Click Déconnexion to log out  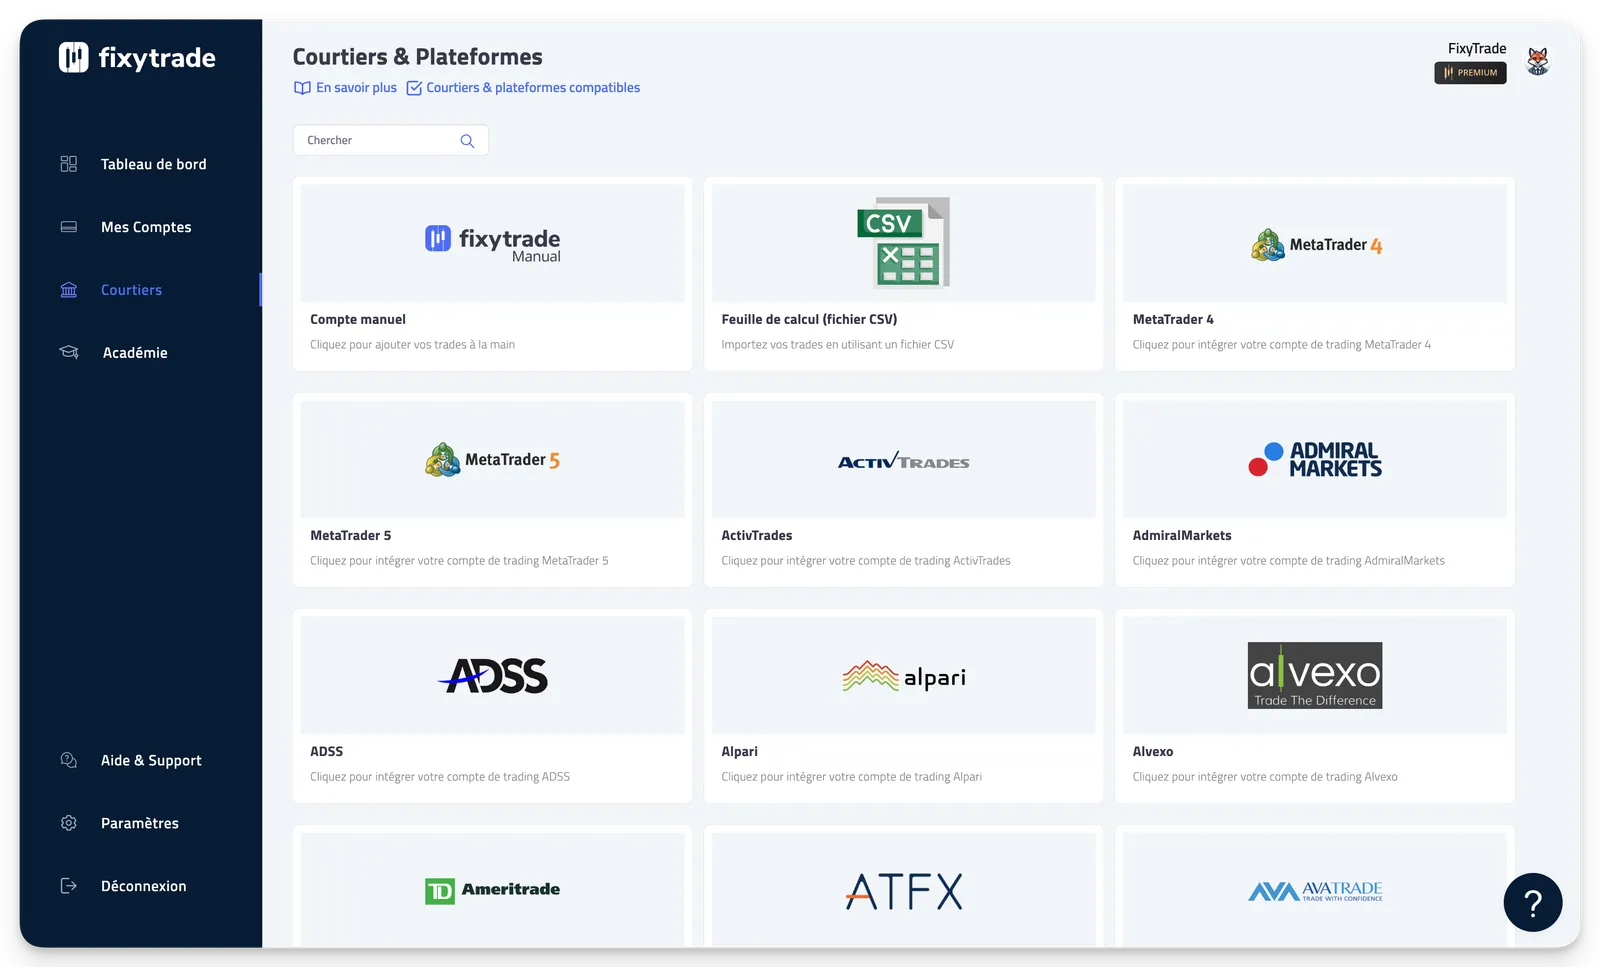pos(144,886)
